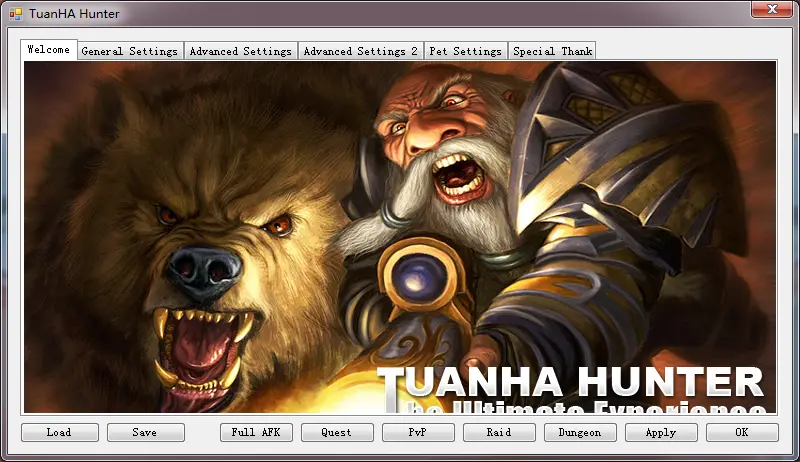The width and height of the screenshot is (800, 462).
Task: View the Special Thank tab
Action: [x=552, y=51]
